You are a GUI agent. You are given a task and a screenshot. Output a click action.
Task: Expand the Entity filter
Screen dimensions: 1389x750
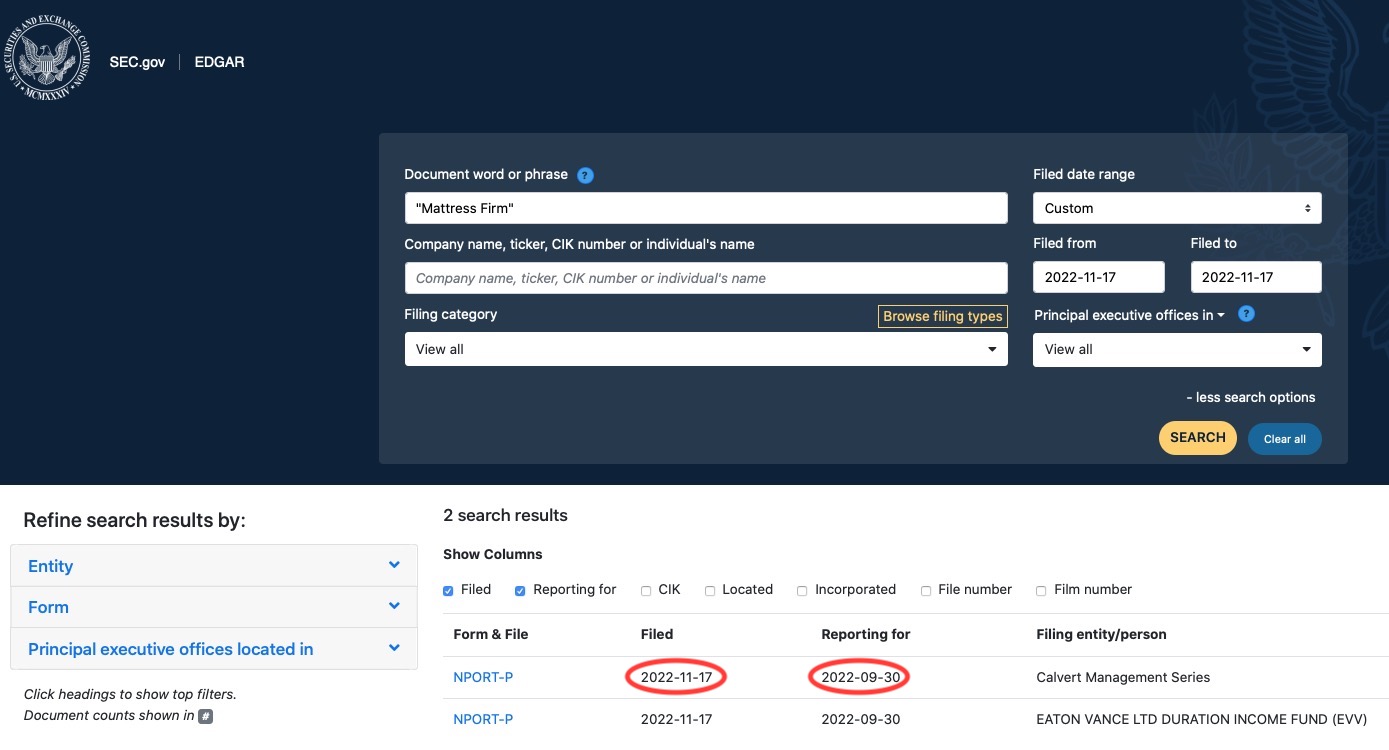point(214,566)
